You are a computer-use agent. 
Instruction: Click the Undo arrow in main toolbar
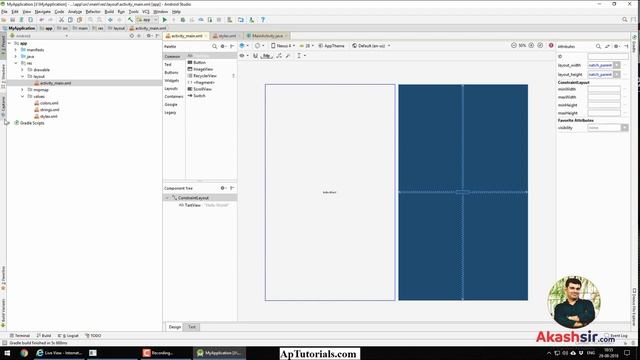42,20
